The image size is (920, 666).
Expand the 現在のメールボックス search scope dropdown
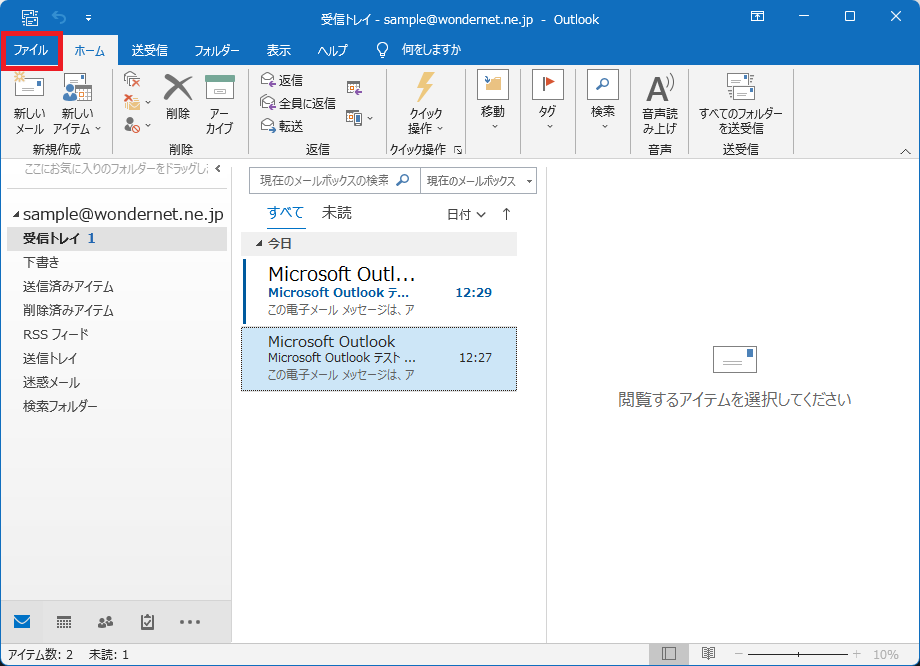[x=529, y=181]
